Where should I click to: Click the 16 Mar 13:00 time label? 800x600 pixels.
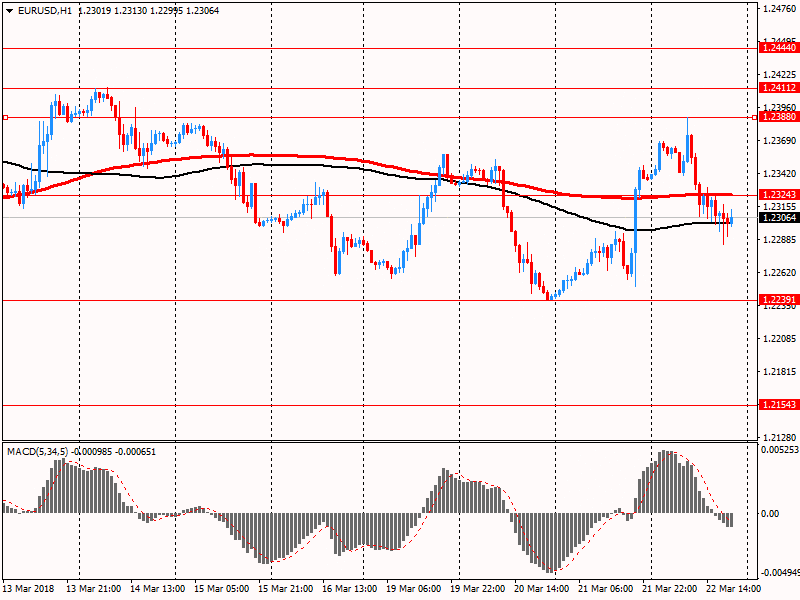pyautogui.click(x=349, y=589)
